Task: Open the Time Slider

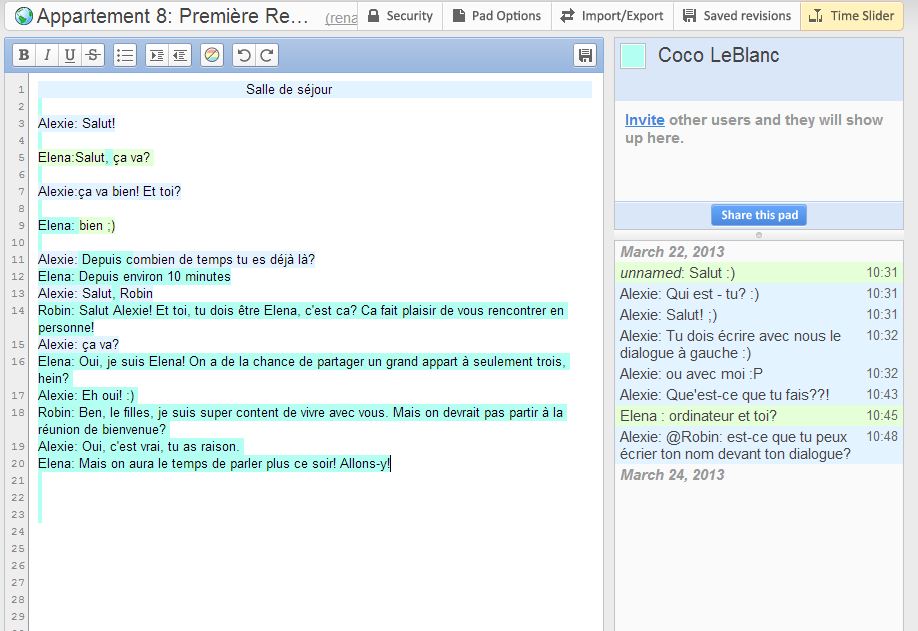Action: (850, 16)
